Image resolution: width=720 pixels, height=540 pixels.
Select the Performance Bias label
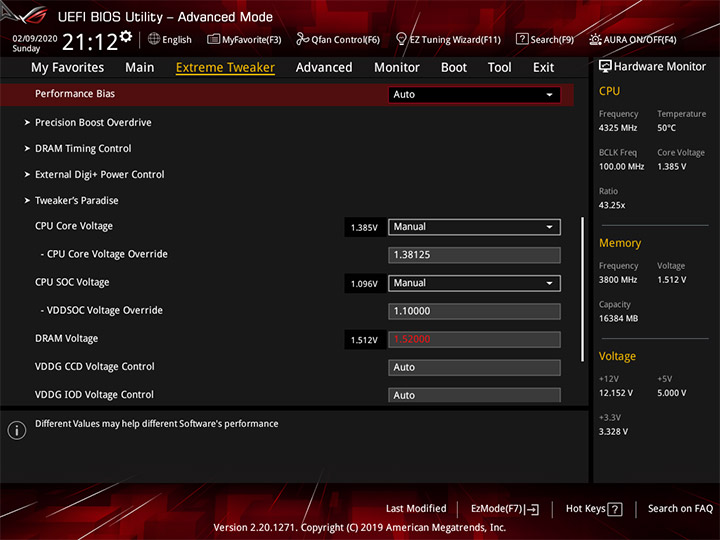[x=75, y=94]
